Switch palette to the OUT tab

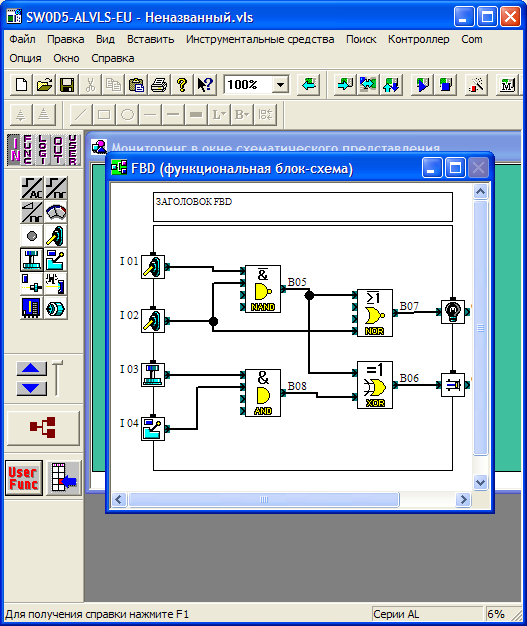(58, 150)
